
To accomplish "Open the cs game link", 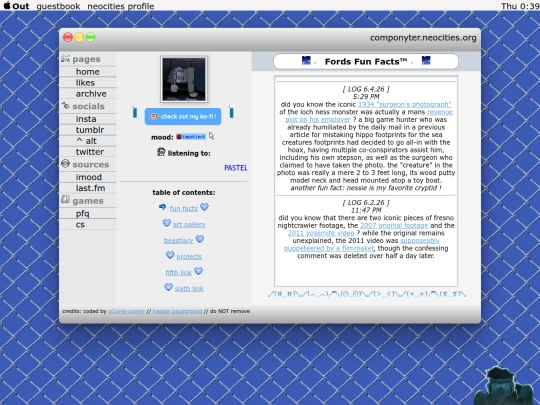I will click(x=80, y=225).
